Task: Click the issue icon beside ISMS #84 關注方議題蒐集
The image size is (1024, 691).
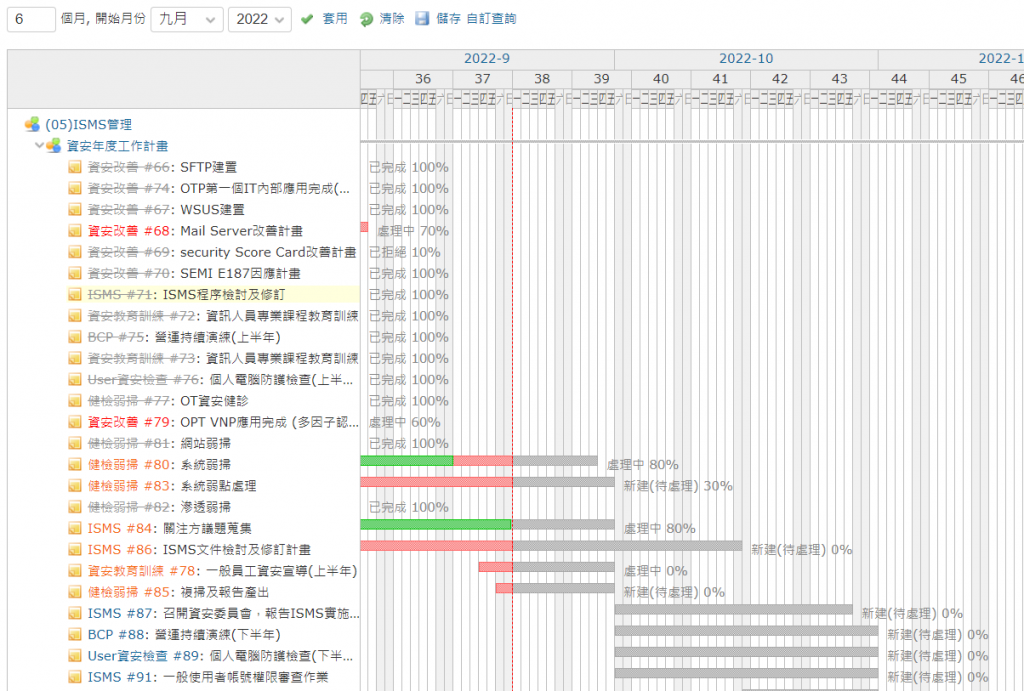Action: point(75,528)
